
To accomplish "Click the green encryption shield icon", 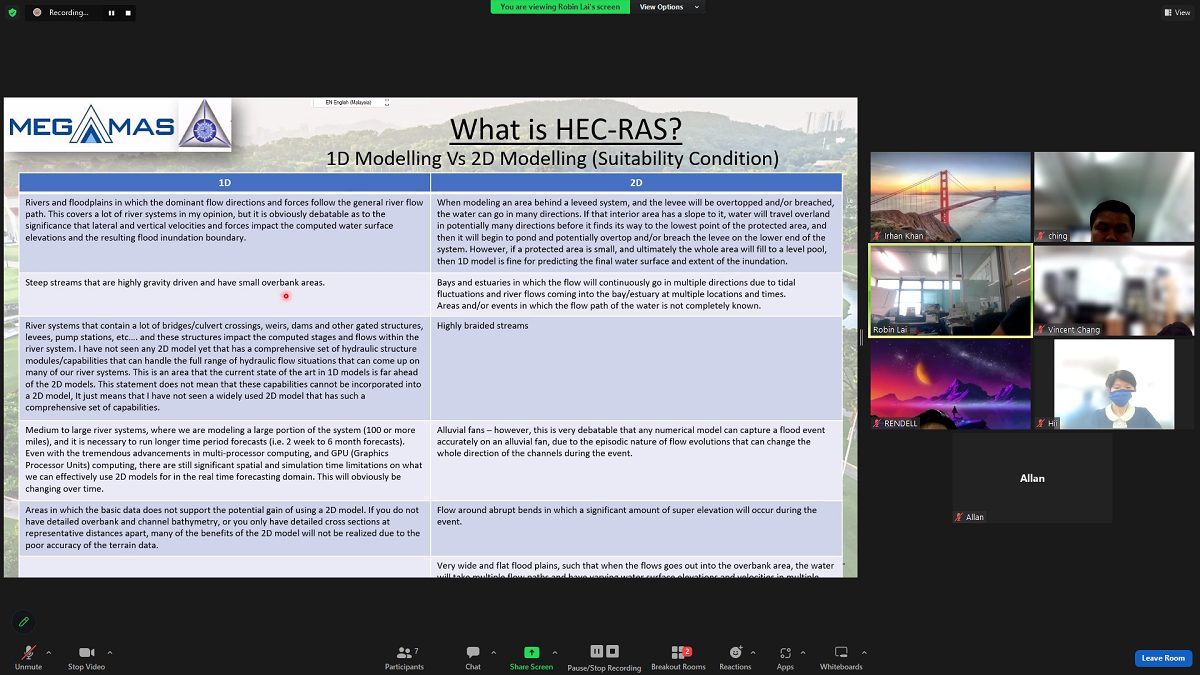I will point(12,12).
